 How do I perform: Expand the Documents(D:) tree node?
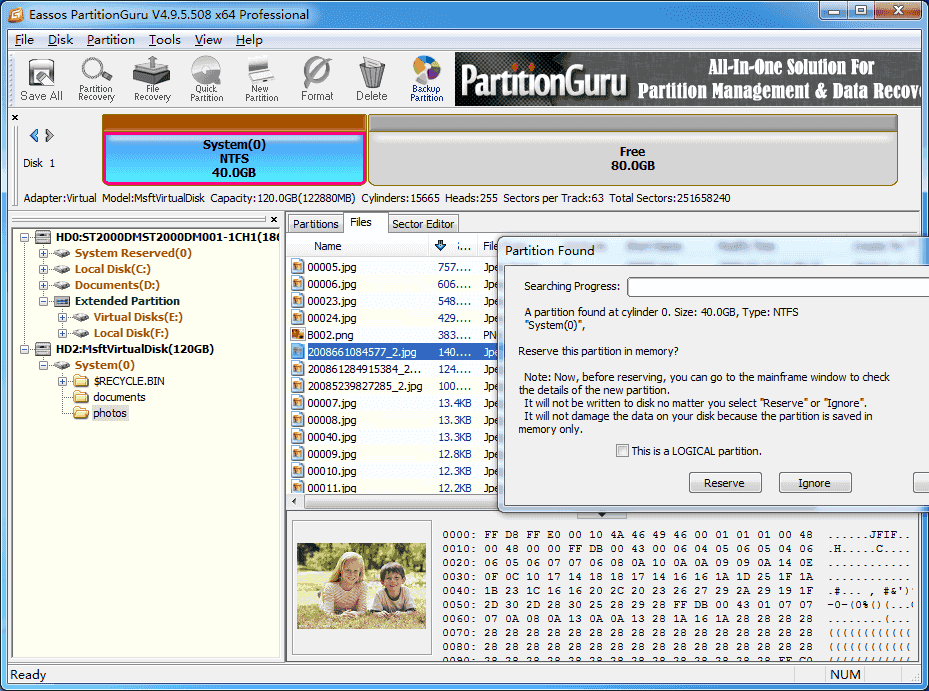(x=43, y=285)
